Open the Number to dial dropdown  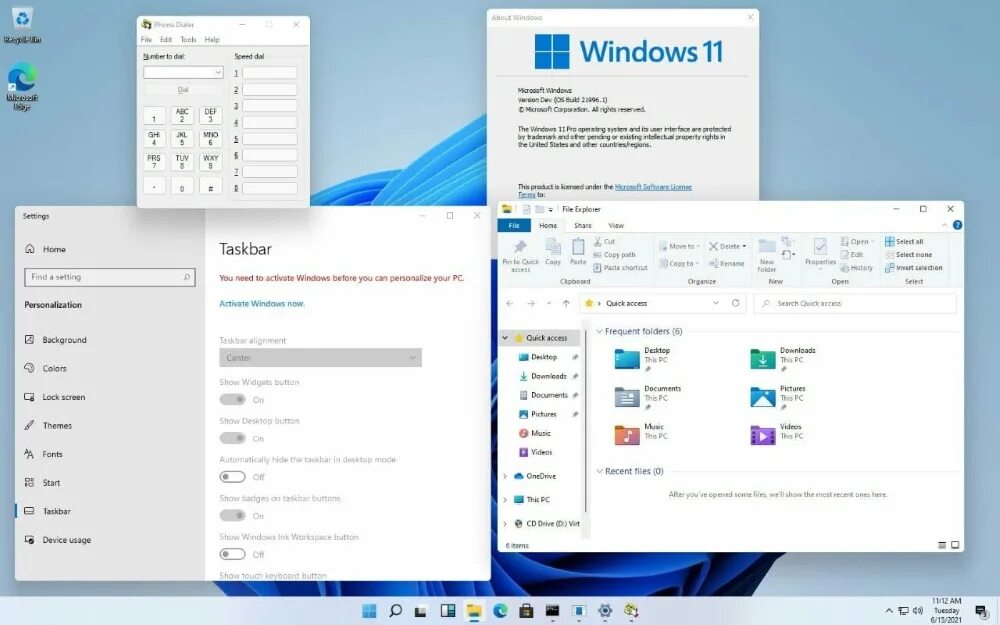pos(217,73)
